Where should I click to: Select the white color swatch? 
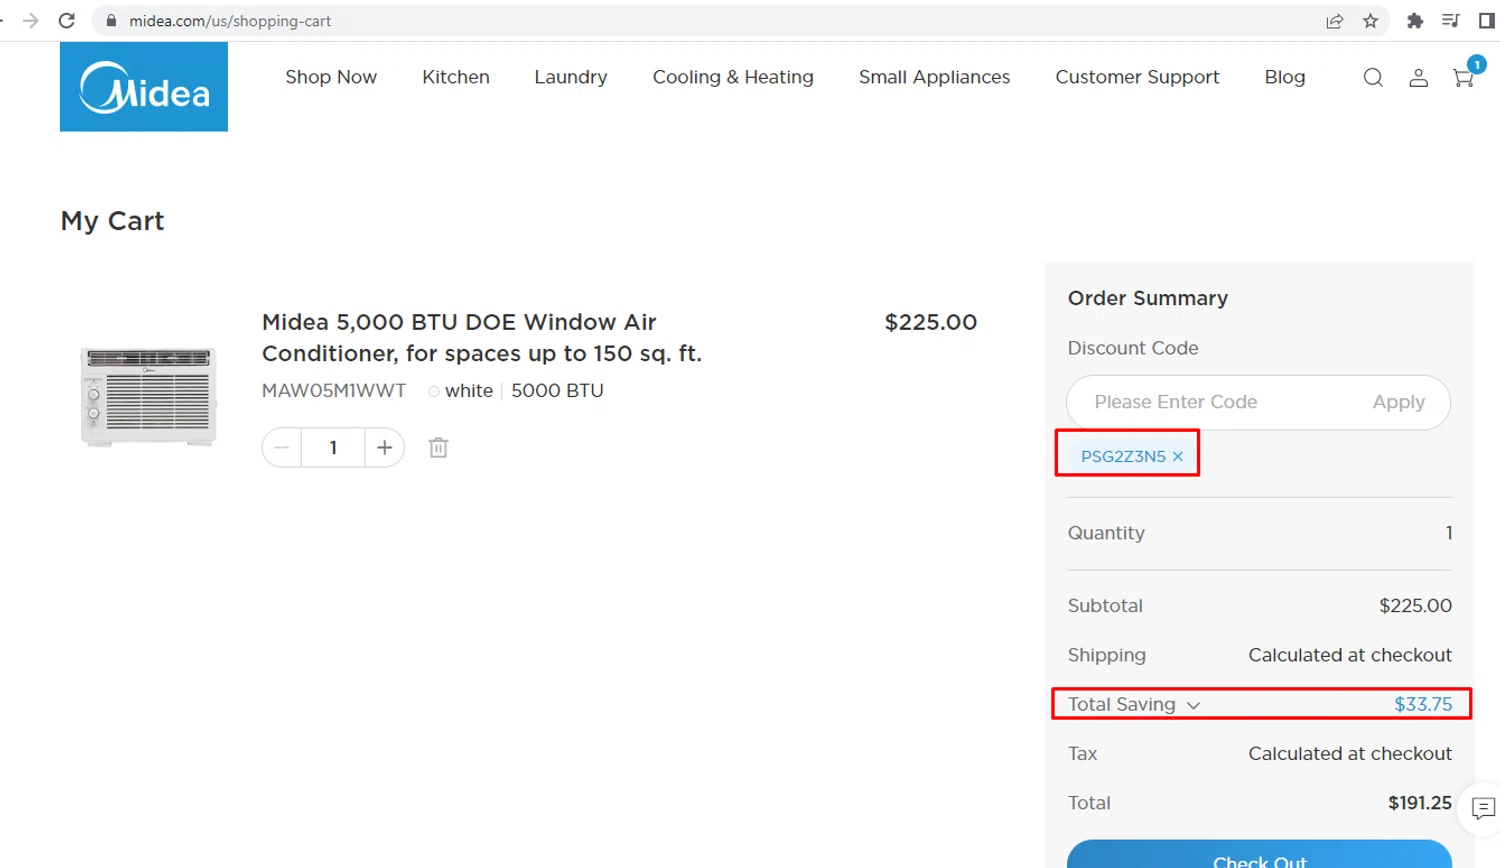coord(434,391)
